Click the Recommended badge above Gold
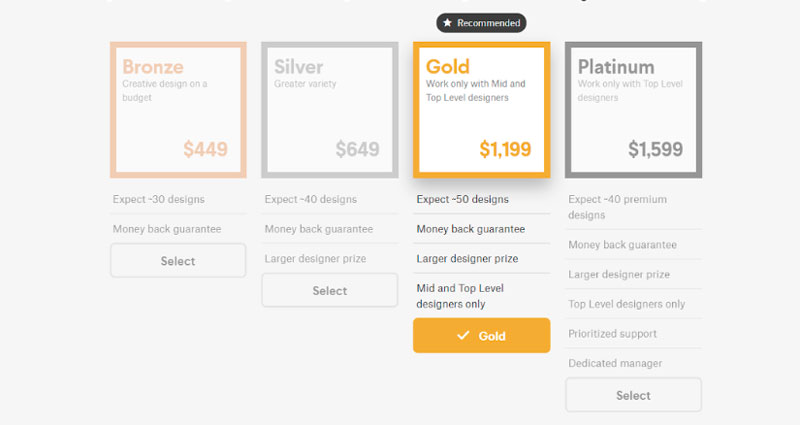This screenshot has width=800, height=425. tap(481, 23)
